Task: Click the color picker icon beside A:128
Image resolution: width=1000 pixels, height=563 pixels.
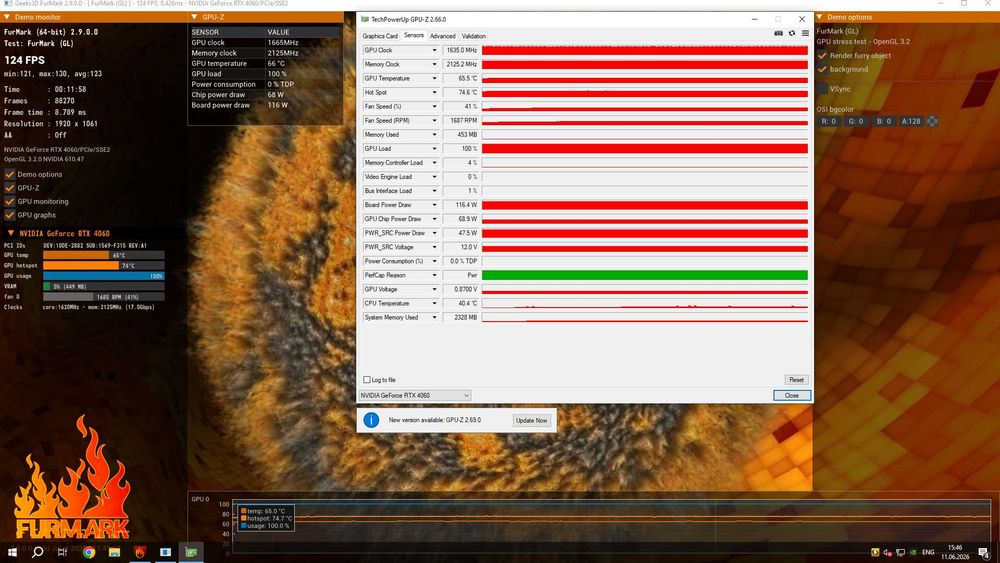Action: point(932,121)
